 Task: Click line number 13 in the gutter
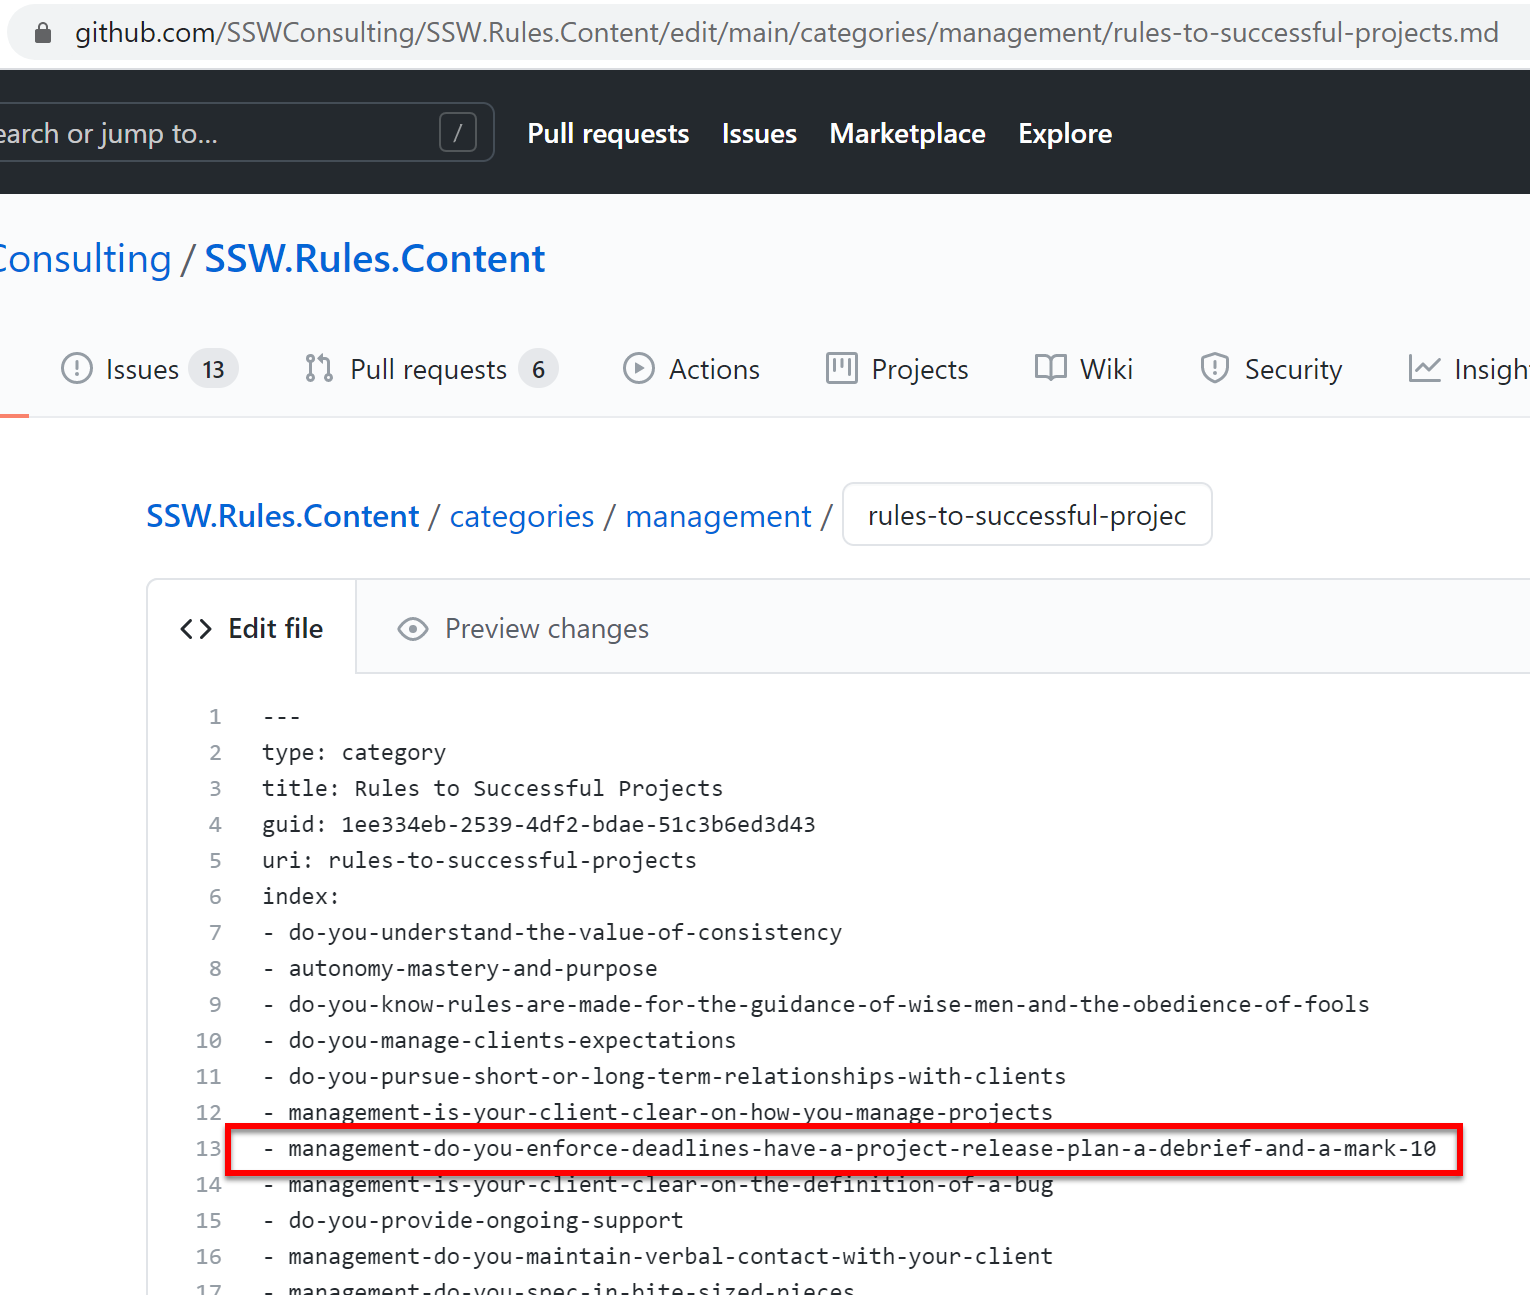click(x=208, y=1148)
